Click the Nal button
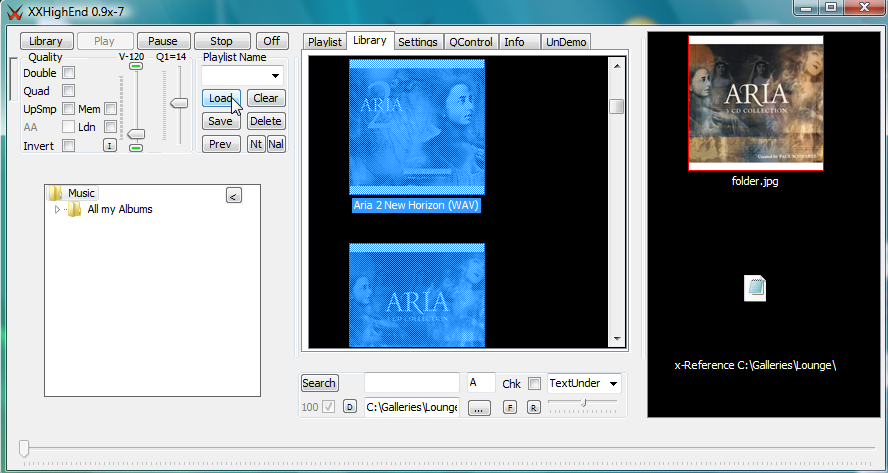888x473 pixels. point(276,144)
